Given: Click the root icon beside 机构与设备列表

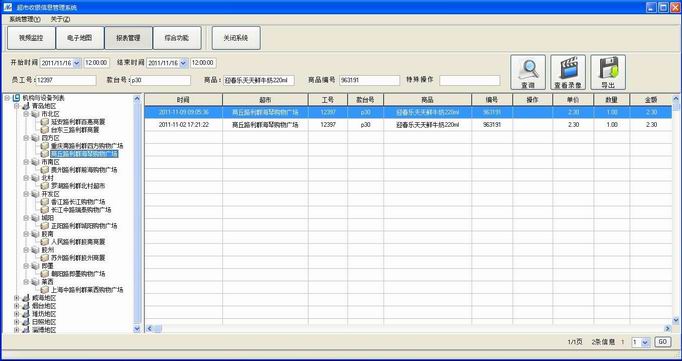Looking at the screenshot, I should tap(17, 98).
